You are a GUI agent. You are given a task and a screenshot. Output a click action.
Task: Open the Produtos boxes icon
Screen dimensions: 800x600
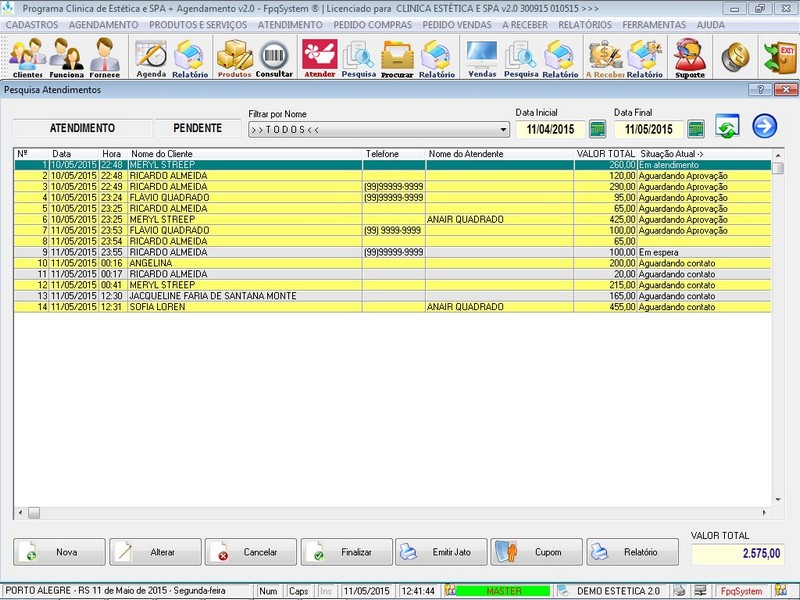234,57
